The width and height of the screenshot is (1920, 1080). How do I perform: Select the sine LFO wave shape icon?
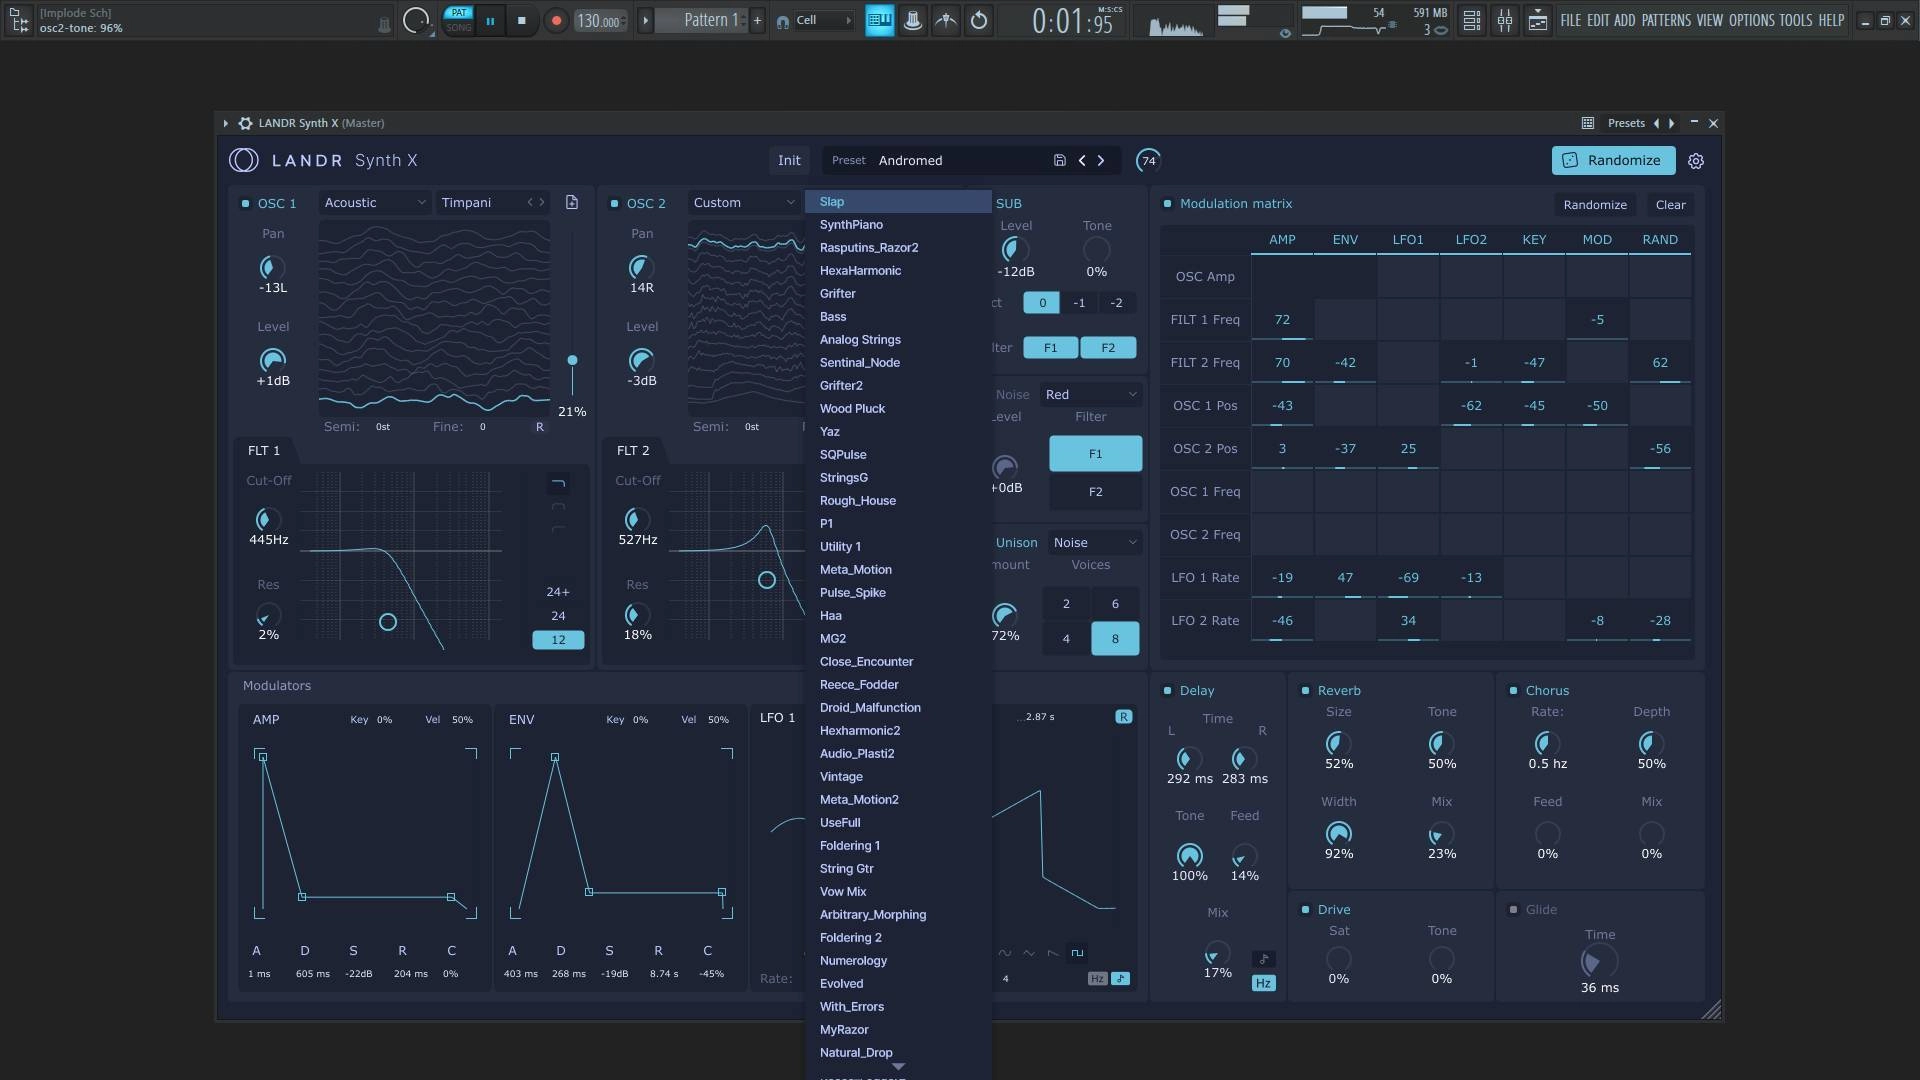[x=1004, y=953]
